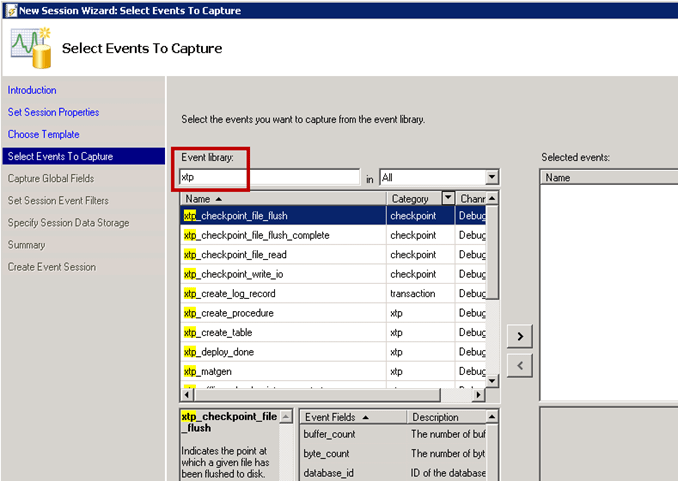Screen dimensions: 678x481
Task: Click the add event right-arrow button
Action: pos(519,333)
